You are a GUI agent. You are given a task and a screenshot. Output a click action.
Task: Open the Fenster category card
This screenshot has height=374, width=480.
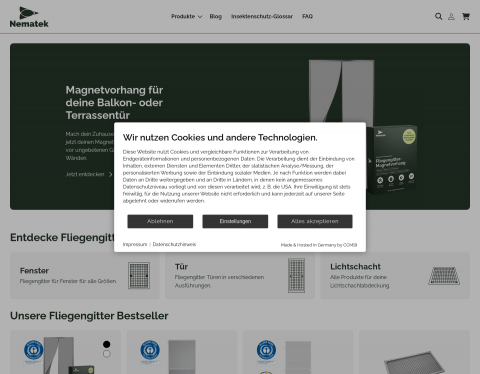coord(85,276)
